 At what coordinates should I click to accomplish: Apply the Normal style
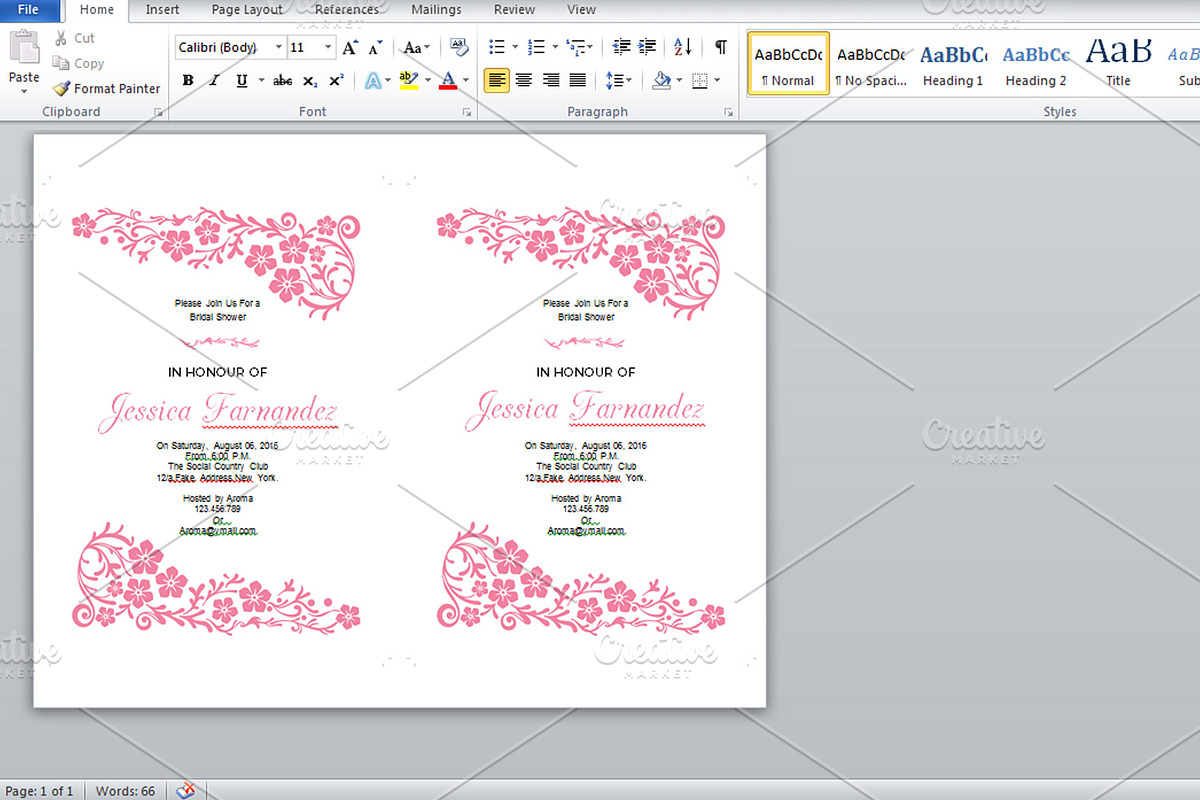pyautogui.click(x=788, y=63)
